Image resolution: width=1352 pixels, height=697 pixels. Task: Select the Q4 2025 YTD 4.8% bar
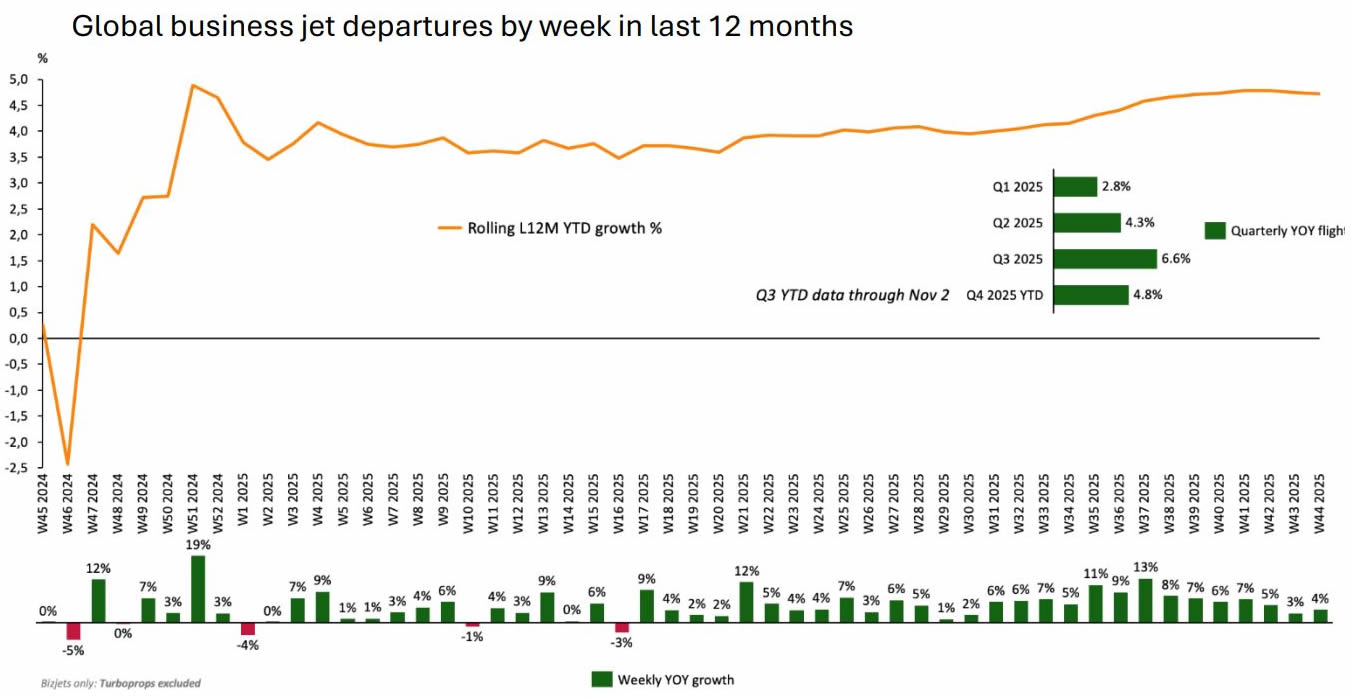tap(1091, 295)
